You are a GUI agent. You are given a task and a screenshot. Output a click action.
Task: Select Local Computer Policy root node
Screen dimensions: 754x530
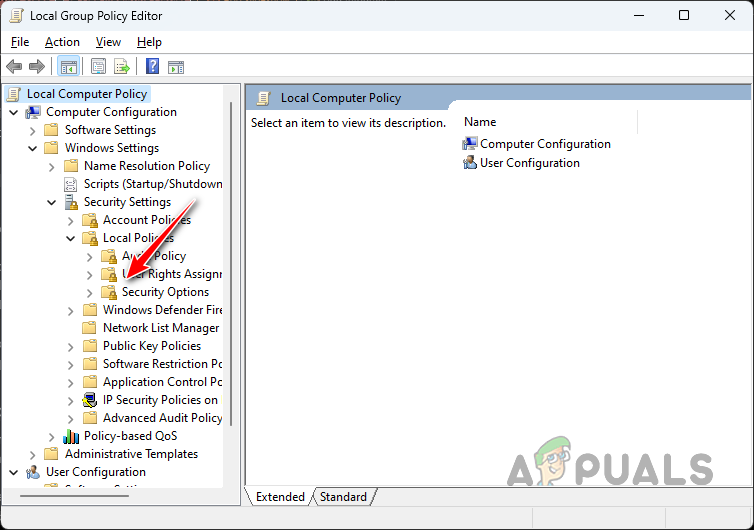pyautogui.click(x=87, y=94)
